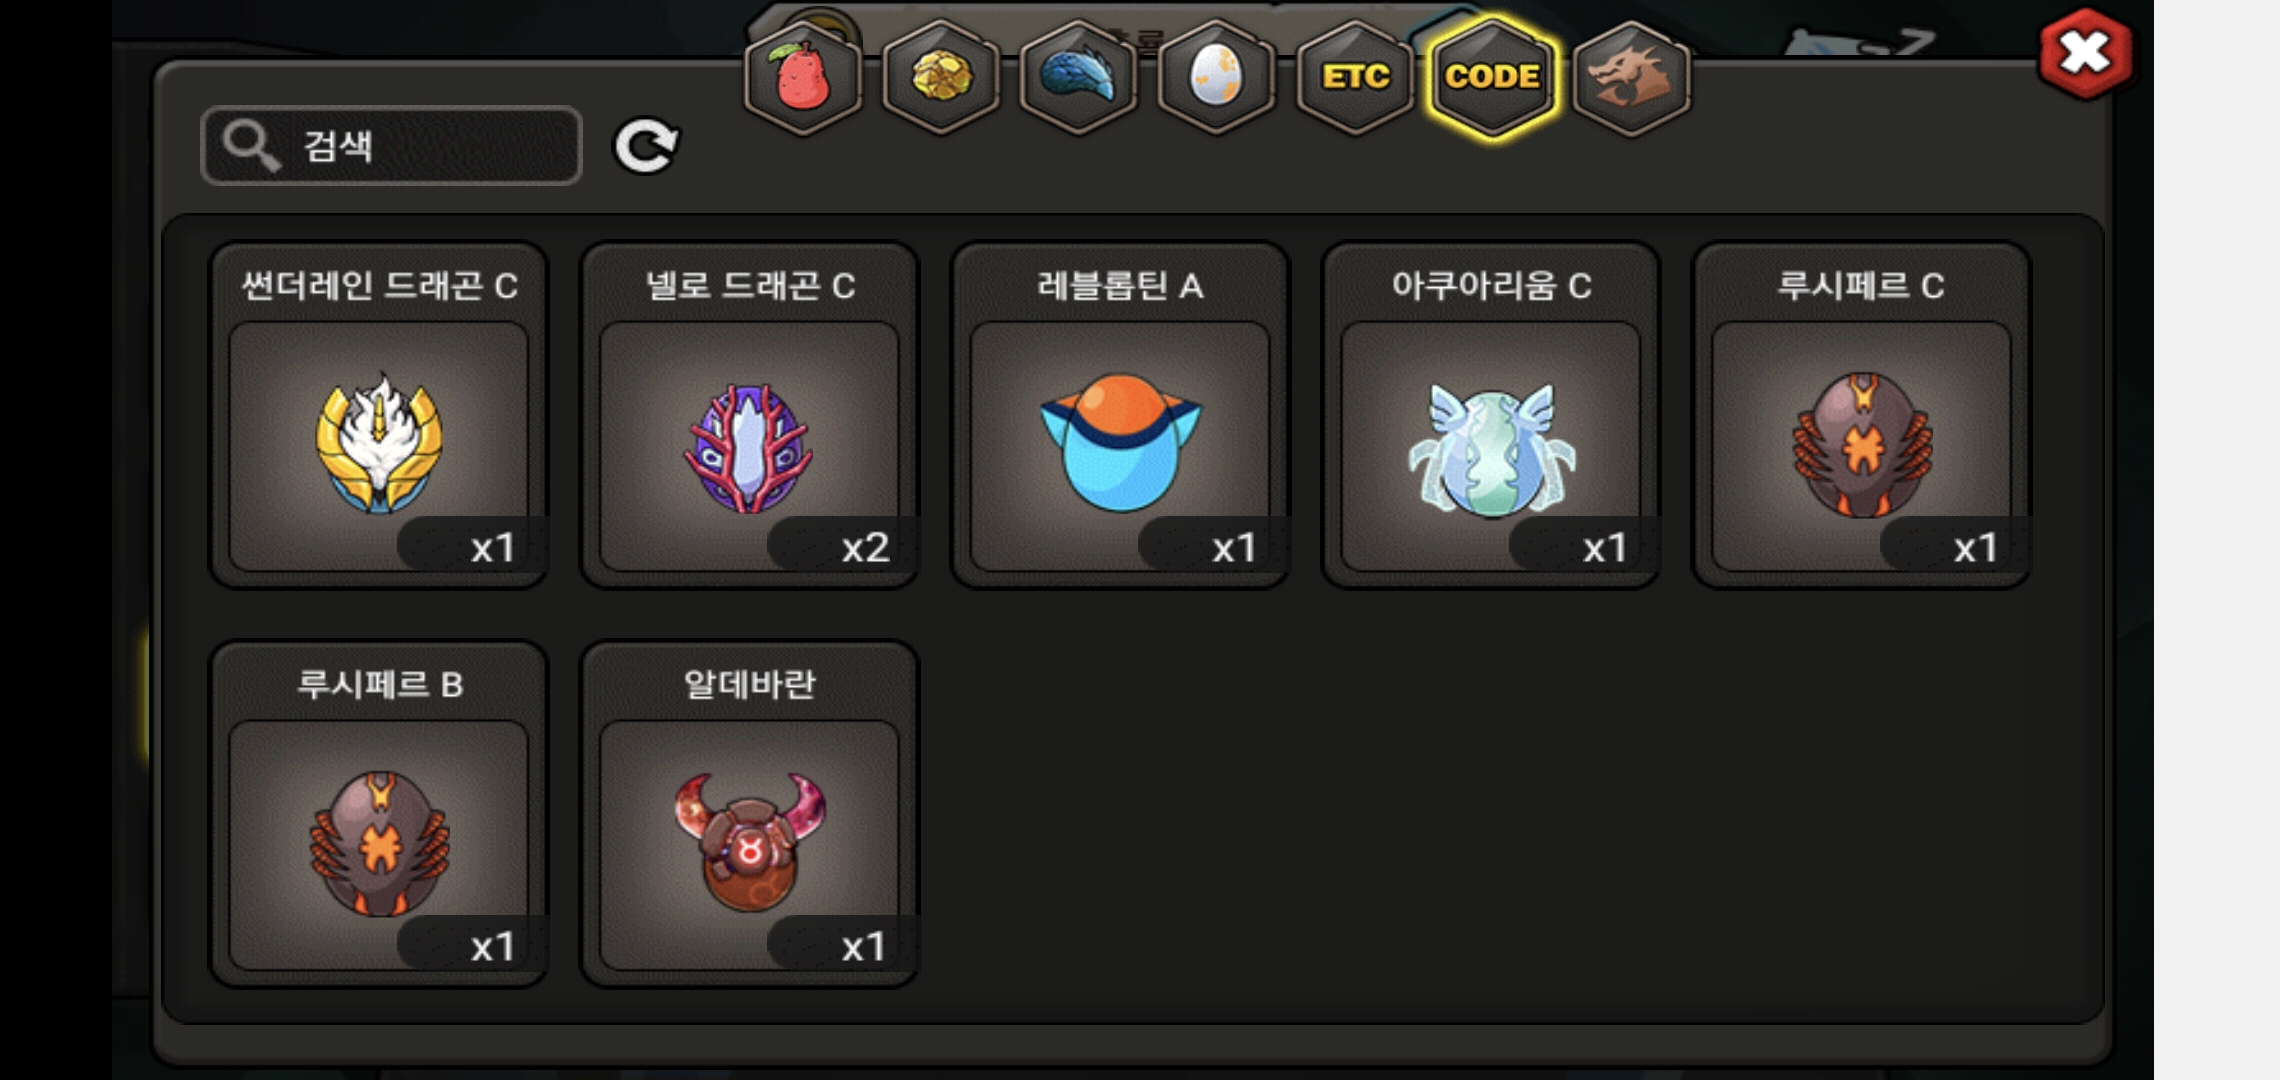Open the ETC items tab
The image size is (2280, 1080).
[1355, 77]
